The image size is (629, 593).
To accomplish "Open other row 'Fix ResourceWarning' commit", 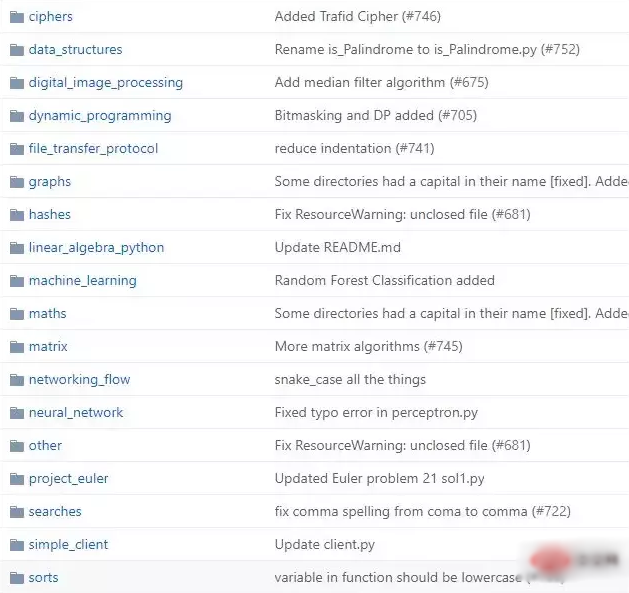I will [403, 445].
